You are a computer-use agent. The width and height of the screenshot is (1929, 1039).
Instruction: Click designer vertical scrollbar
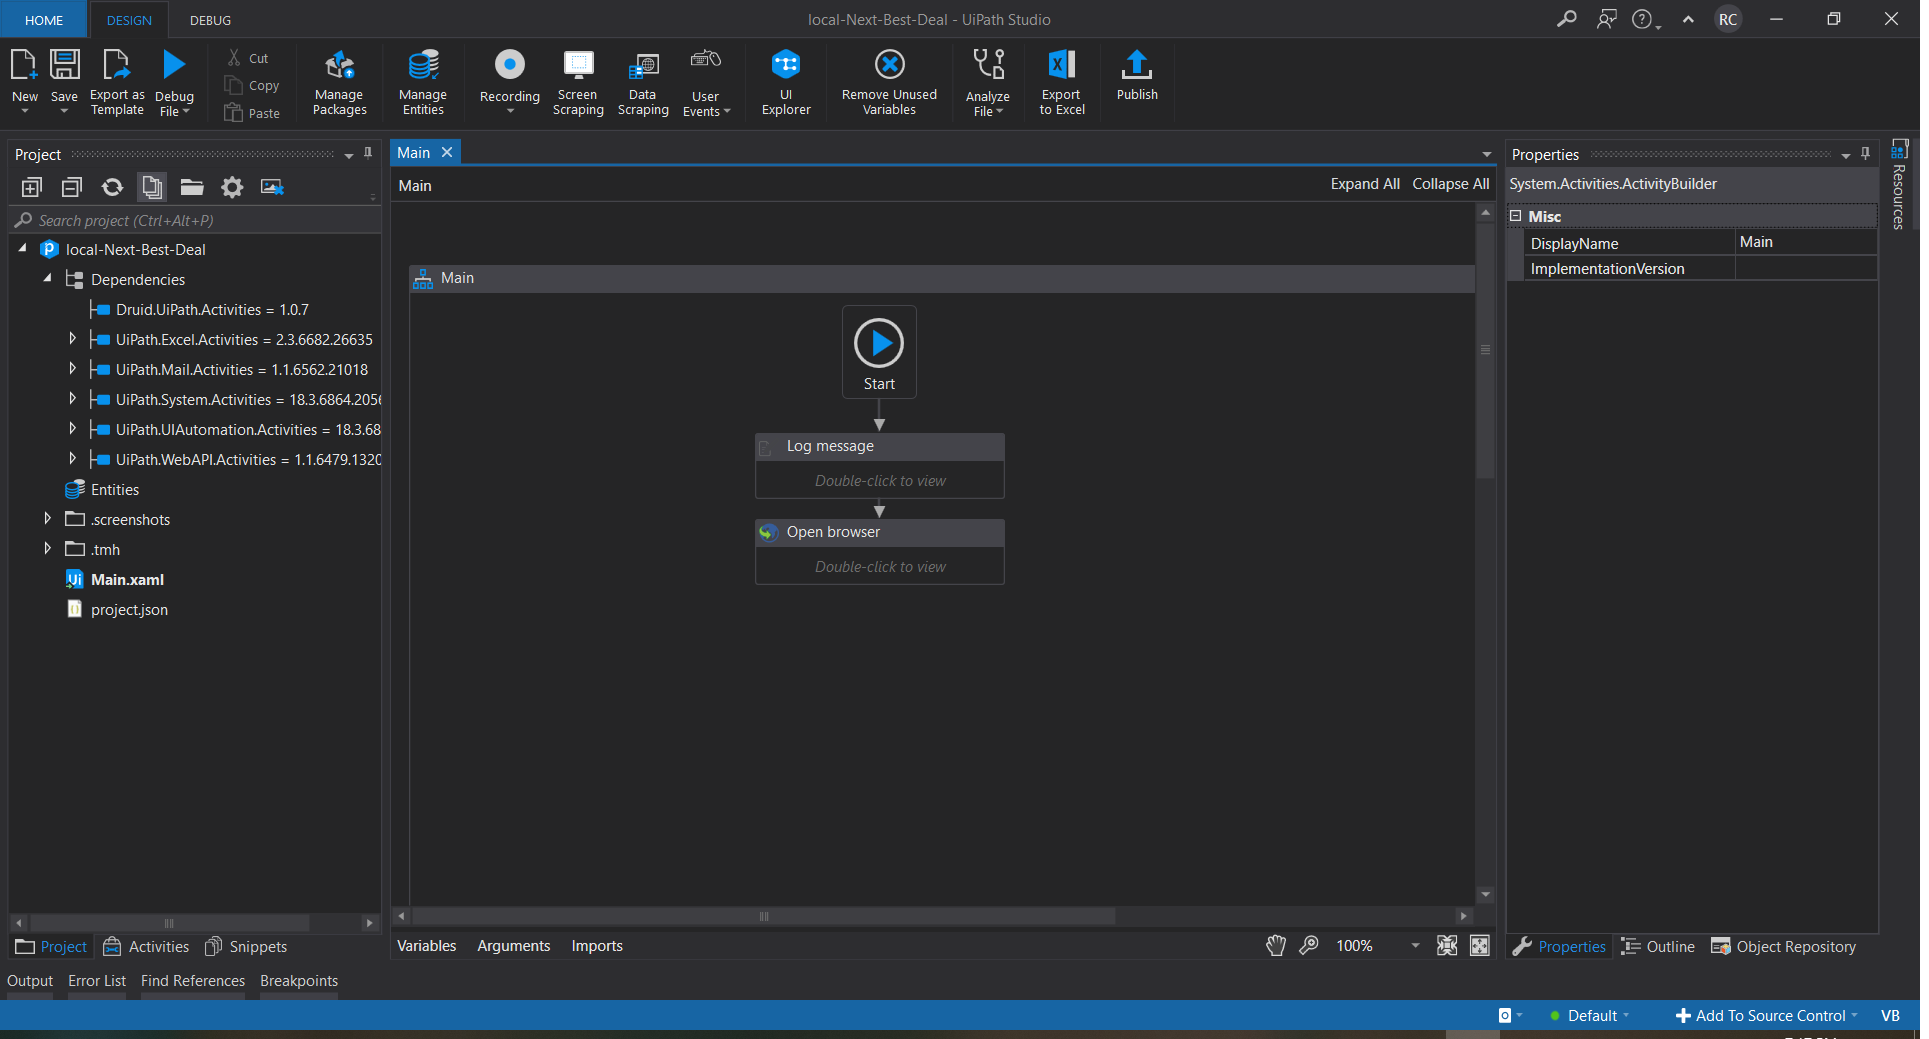pos(1485,350)
